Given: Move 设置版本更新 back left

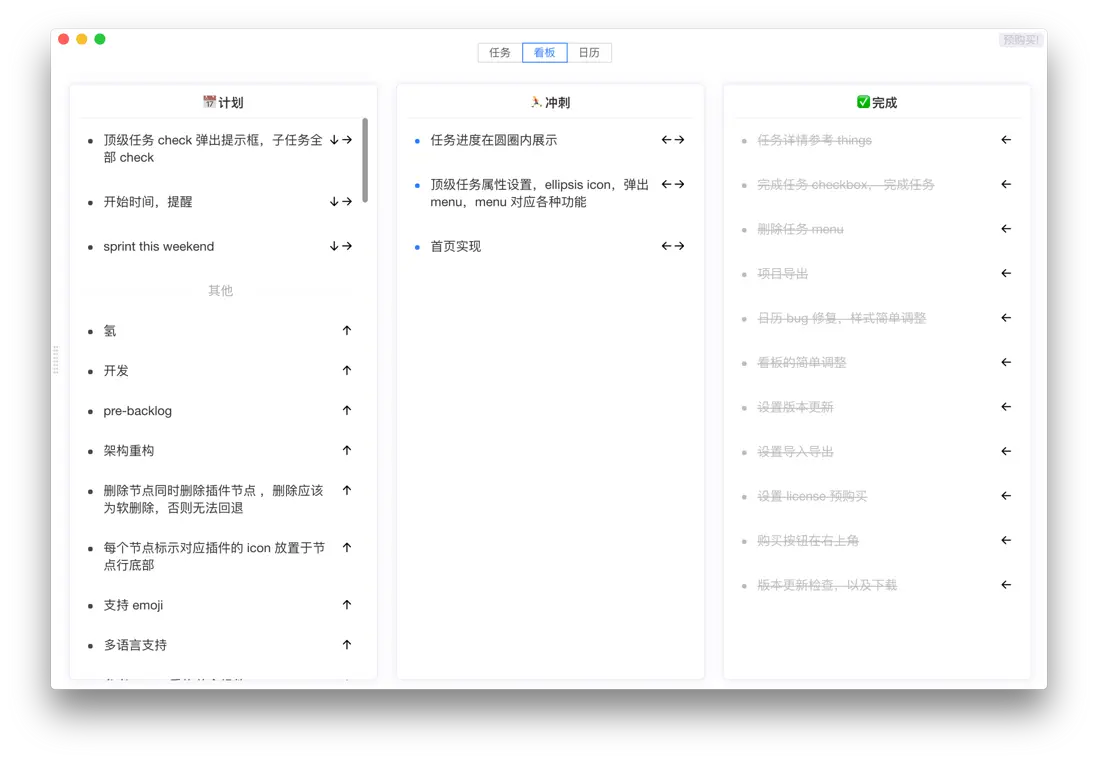Looking at the screenshot, I should [x=1006, y=407].
